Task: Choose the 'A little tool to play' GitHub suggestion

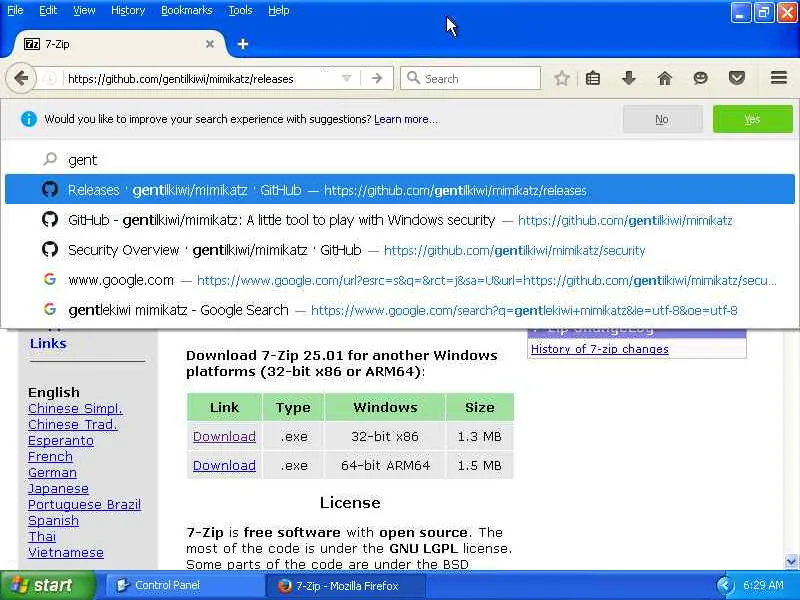Action: tap(400, 220)
